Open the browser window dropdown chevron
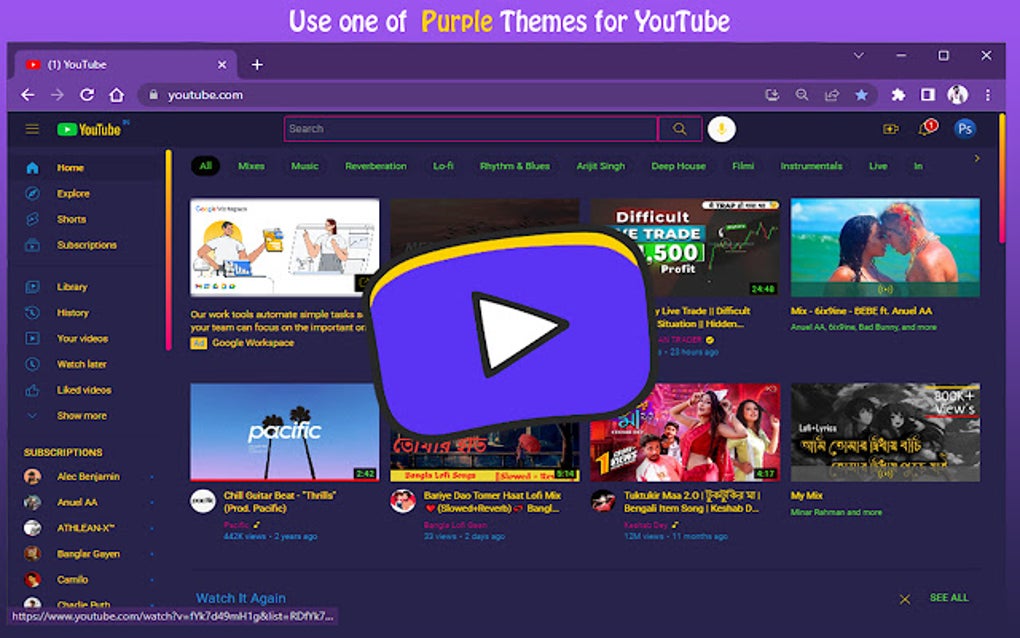Screen dimensions: 1020x638 pos(858,55)
